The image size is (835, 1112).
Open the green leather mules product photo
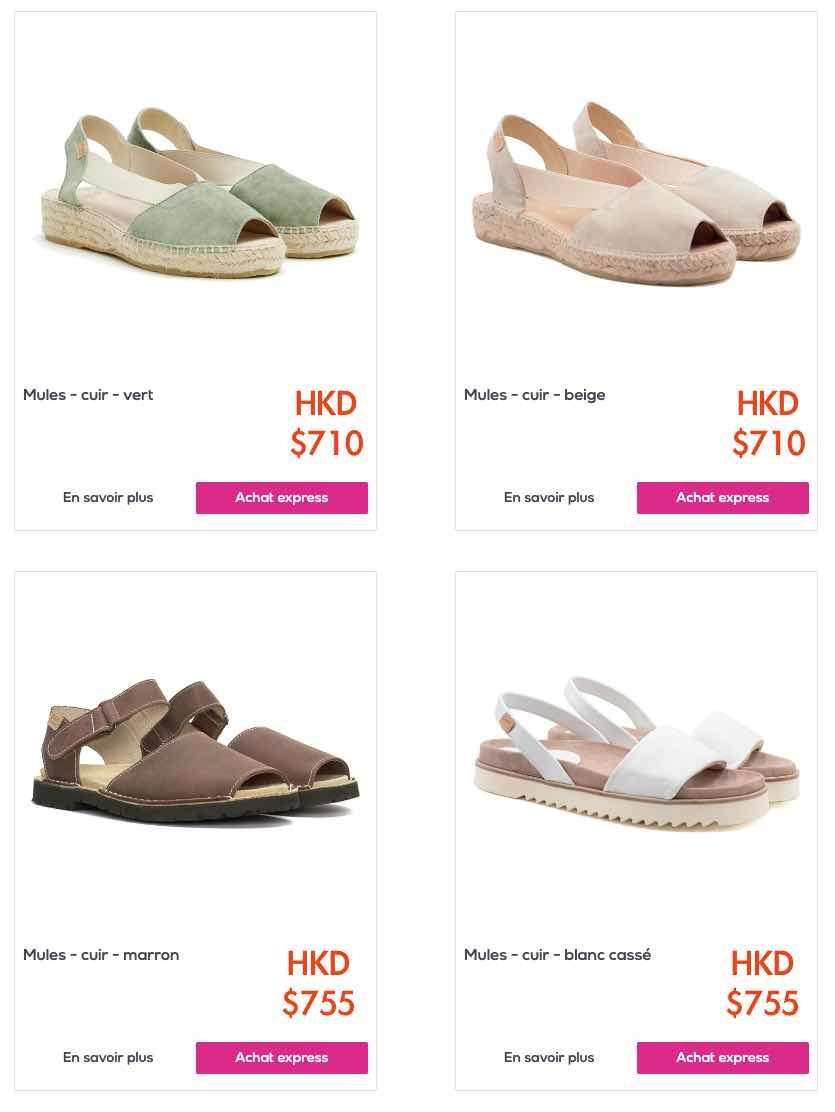(x=195, y=191)
